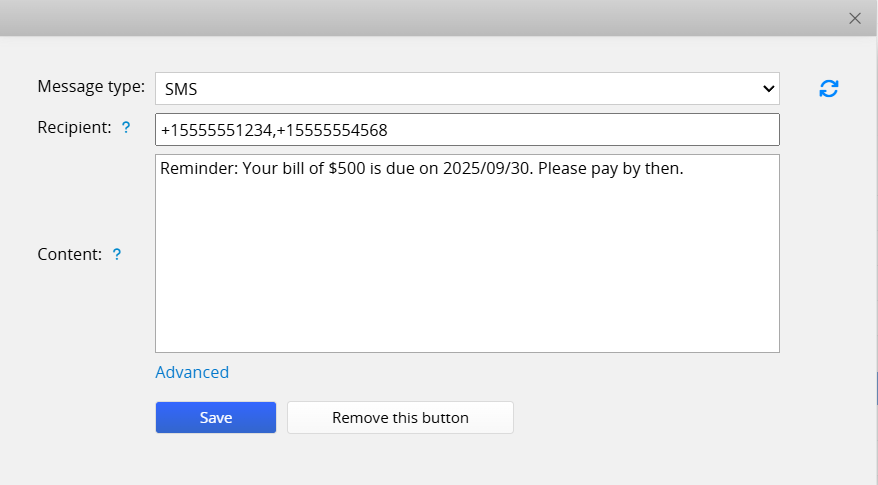
Task: Click the refresh icon beside Message type
Action: click(x=828, y=88)
